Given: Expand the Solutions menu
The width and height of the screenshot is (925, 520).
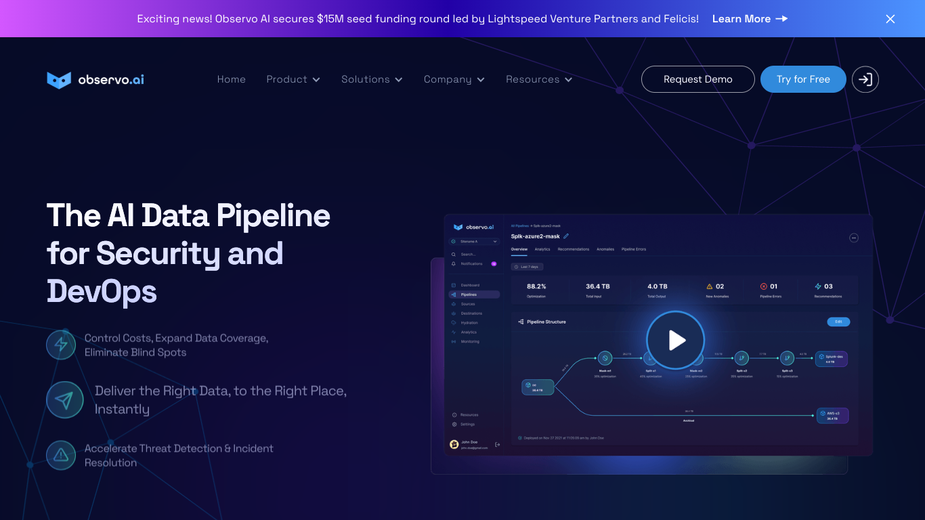Looking at the screenshot, I should click(x=372, y=79).
